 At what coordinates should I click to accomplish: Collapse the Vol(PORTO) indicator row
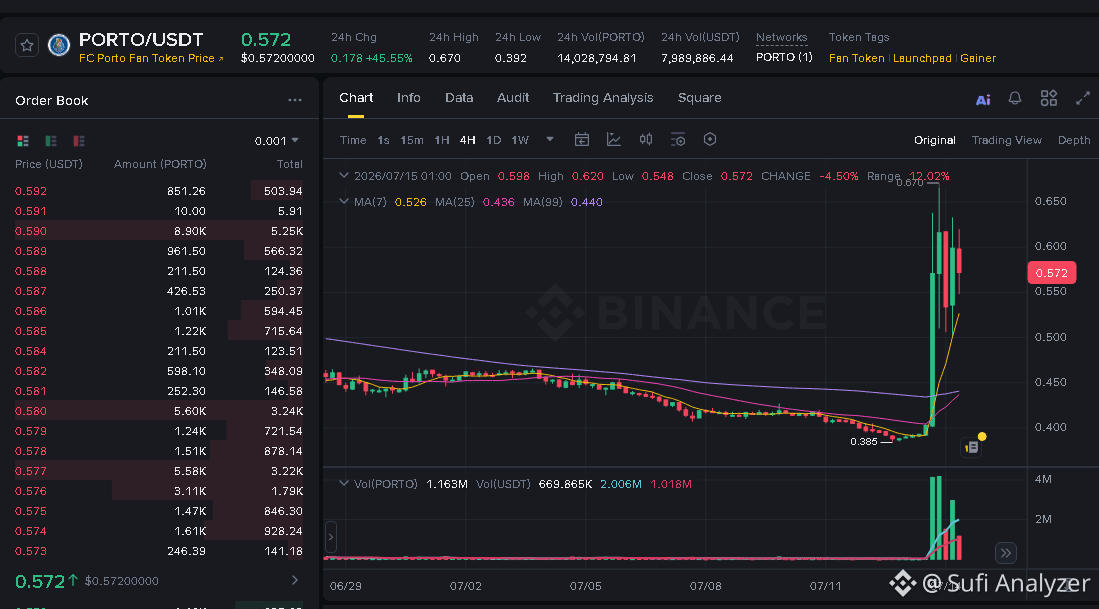(343, 483)
